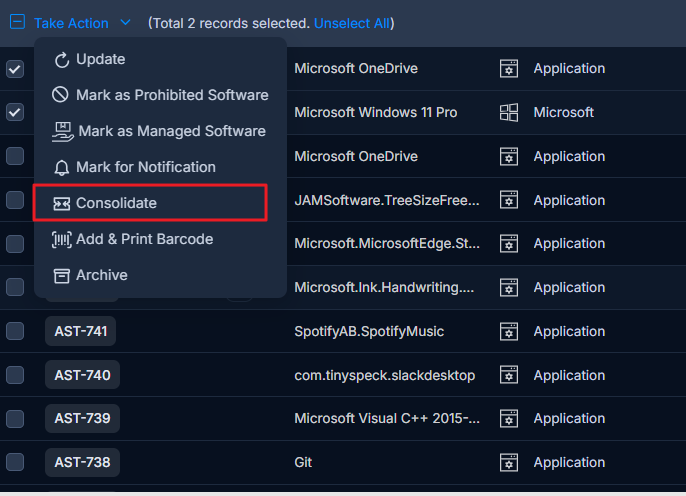Click application icon in Git row
The width and height of the screenshot is (686, 496).
[509, 462]
